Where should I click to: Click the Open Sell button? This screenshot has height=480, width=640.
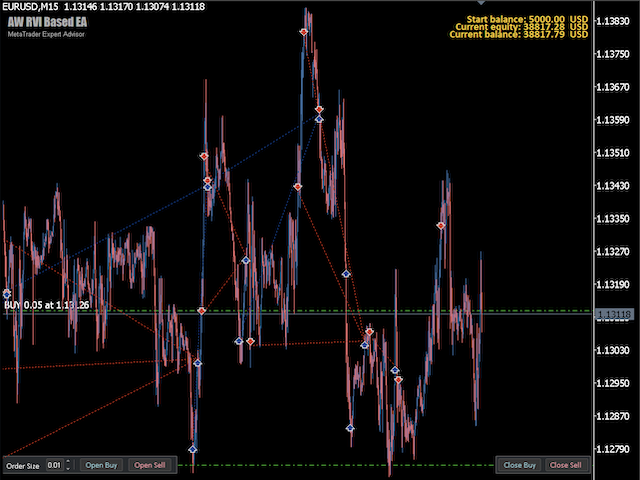(x=149, y=465)
